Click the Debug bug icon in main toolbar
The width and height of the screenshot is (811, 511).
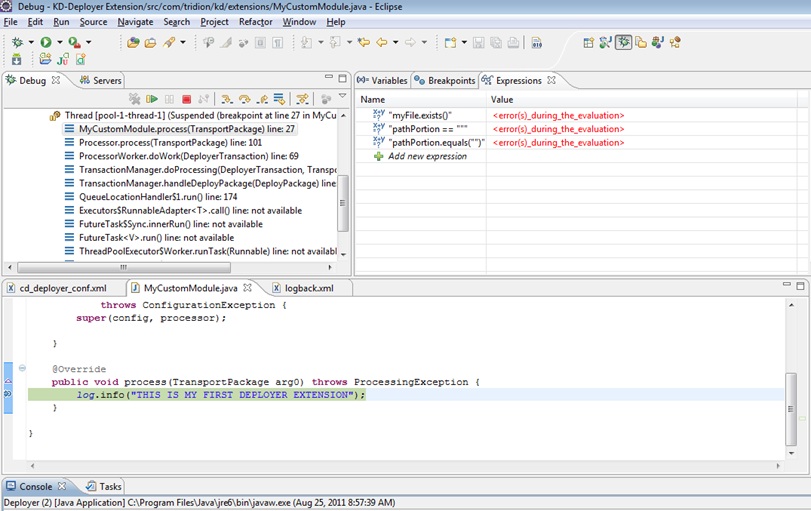[16, 42]
